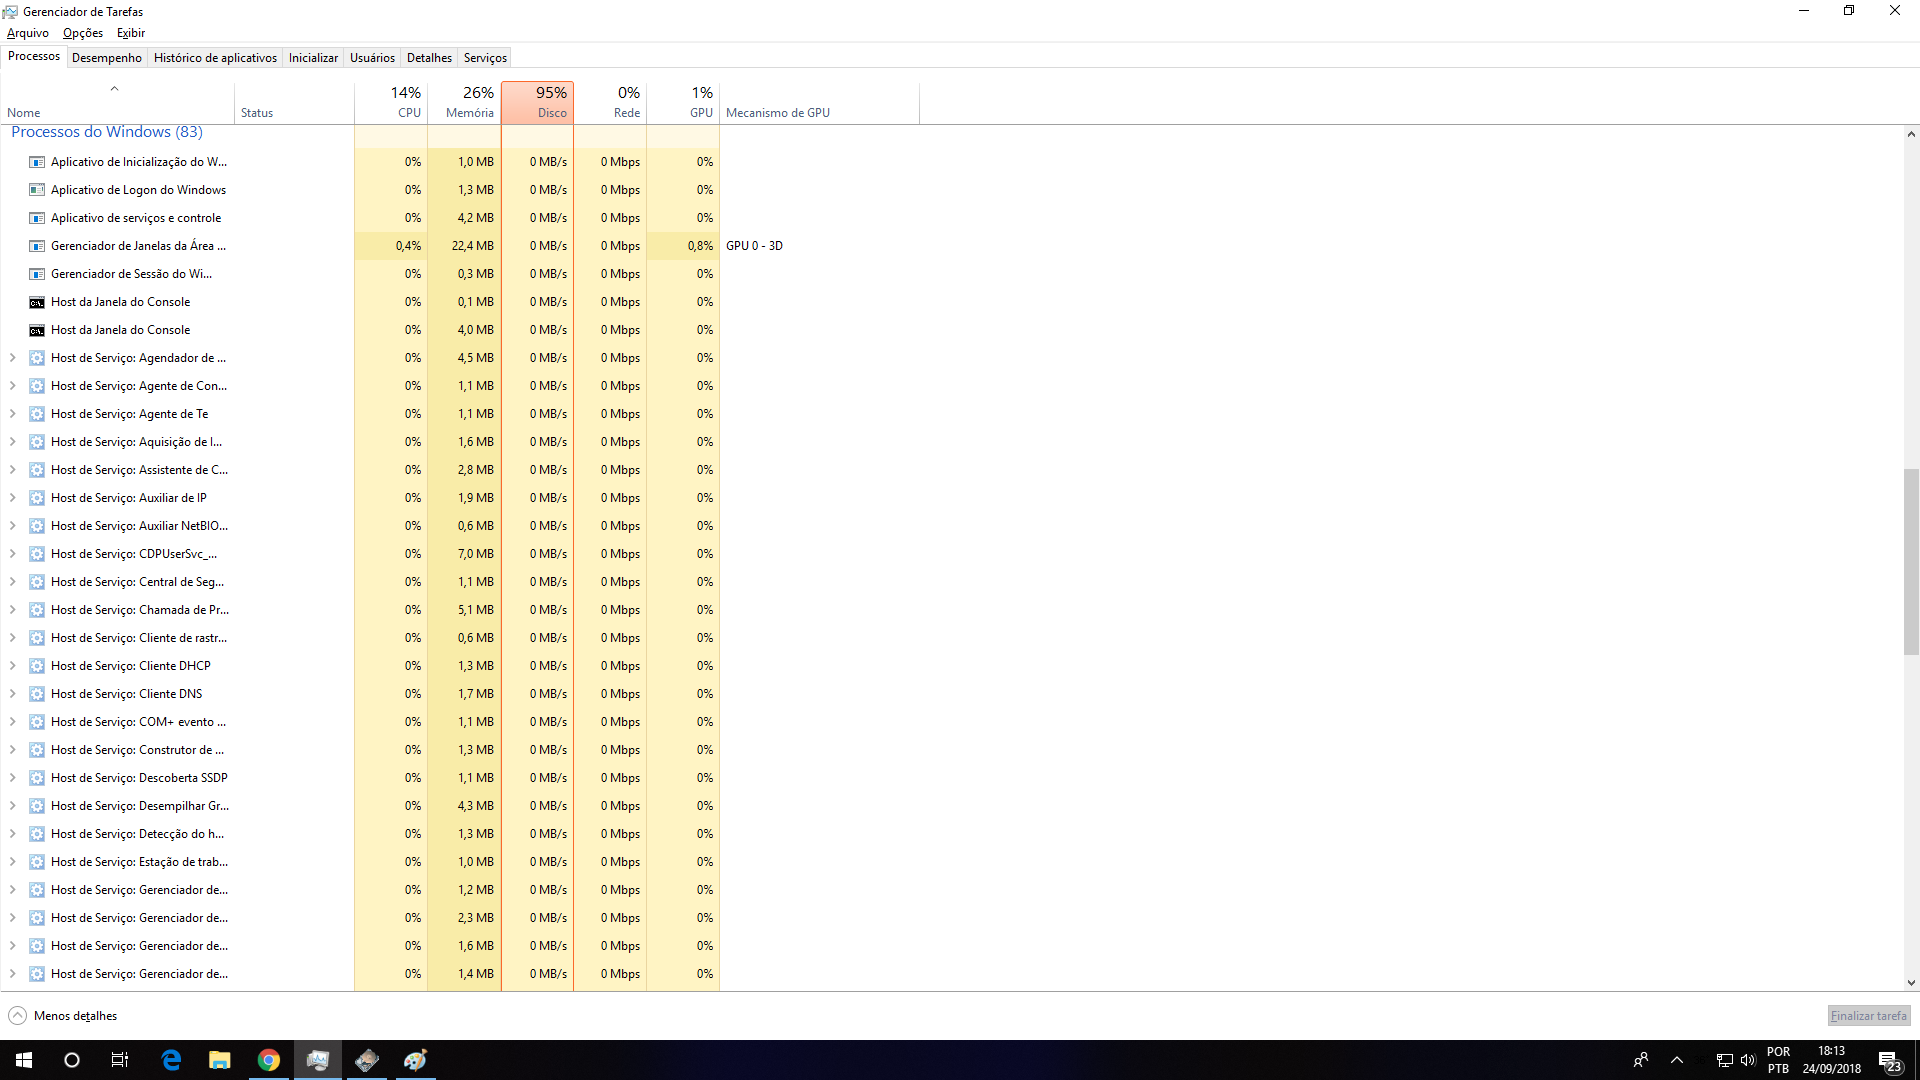Expand Host de Serviço: Construtor de... row
The width and height of the screenshot is (1920, 1080).
click(12, 750)
